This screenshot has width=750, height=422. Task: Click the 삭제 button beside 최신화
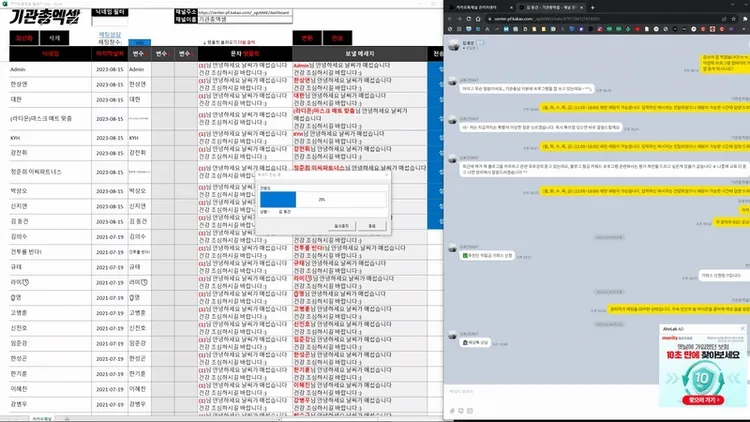tap(54, 38)
